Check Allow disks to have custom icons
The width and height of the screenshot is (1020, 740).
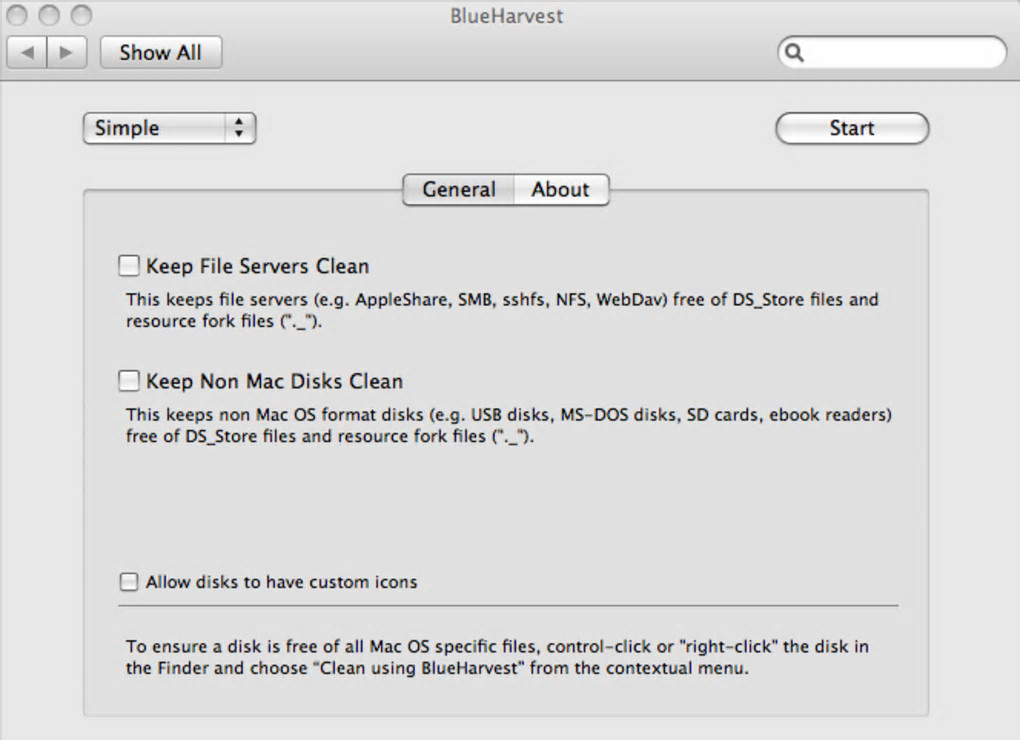129,582
